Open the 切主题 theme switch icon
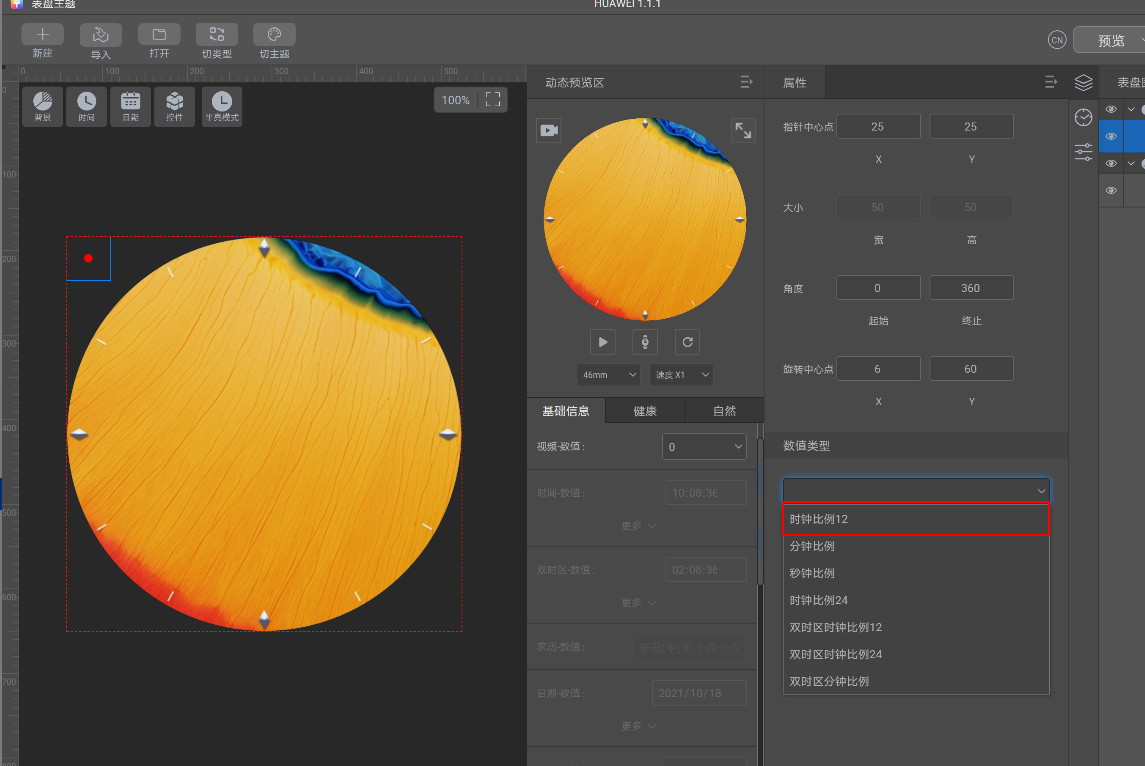Image resolution: width=1145 pixels, height=766 pixels. [274, 35]
